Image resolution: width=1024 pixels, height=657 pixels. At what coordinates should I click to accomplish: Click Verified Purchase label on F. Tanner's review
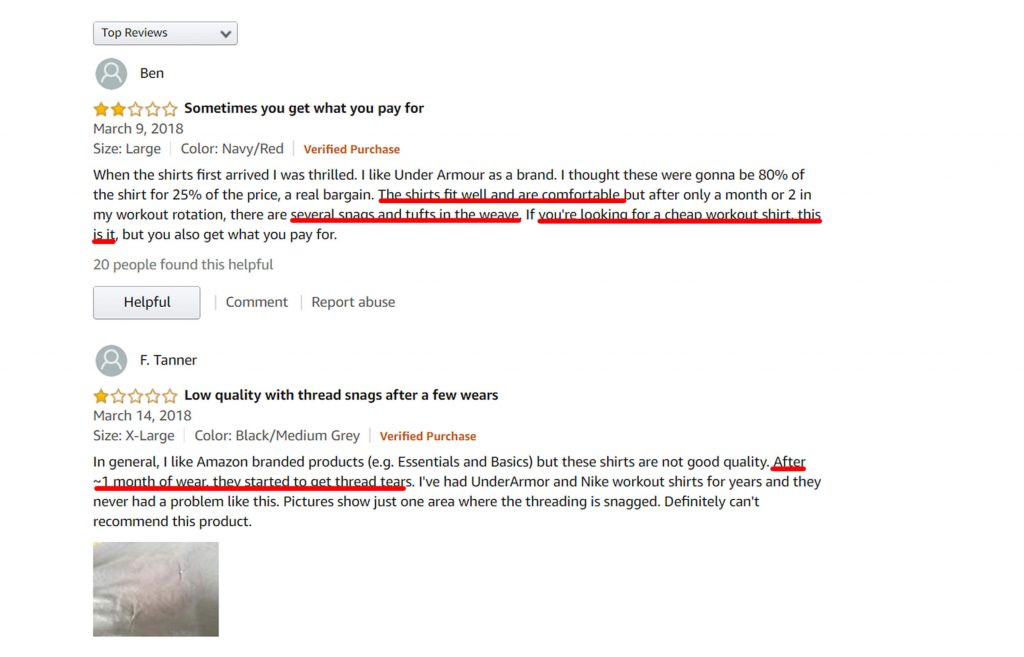pos(428,436)
